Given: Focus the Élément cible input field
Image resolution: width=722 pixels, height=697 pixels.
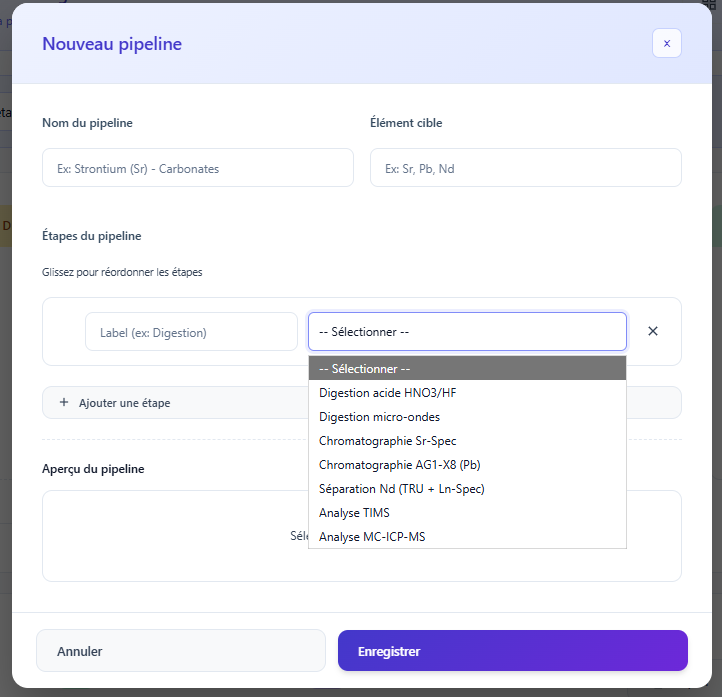Looking at the screenshot, I should coord(525,168).
